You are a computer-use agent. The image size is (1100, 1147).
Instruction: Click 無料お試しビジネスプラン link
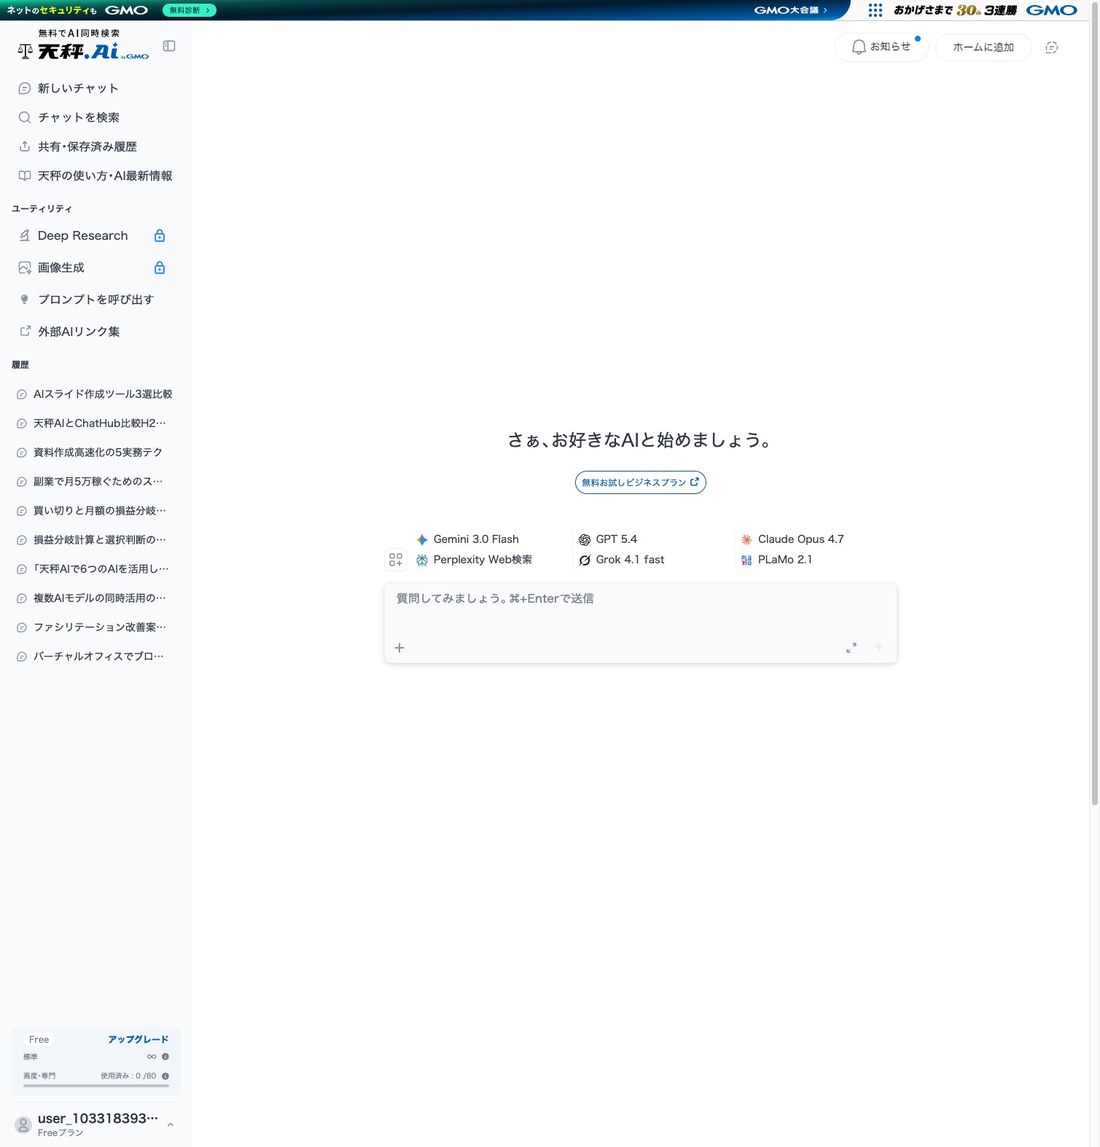[x=640, y=483]
